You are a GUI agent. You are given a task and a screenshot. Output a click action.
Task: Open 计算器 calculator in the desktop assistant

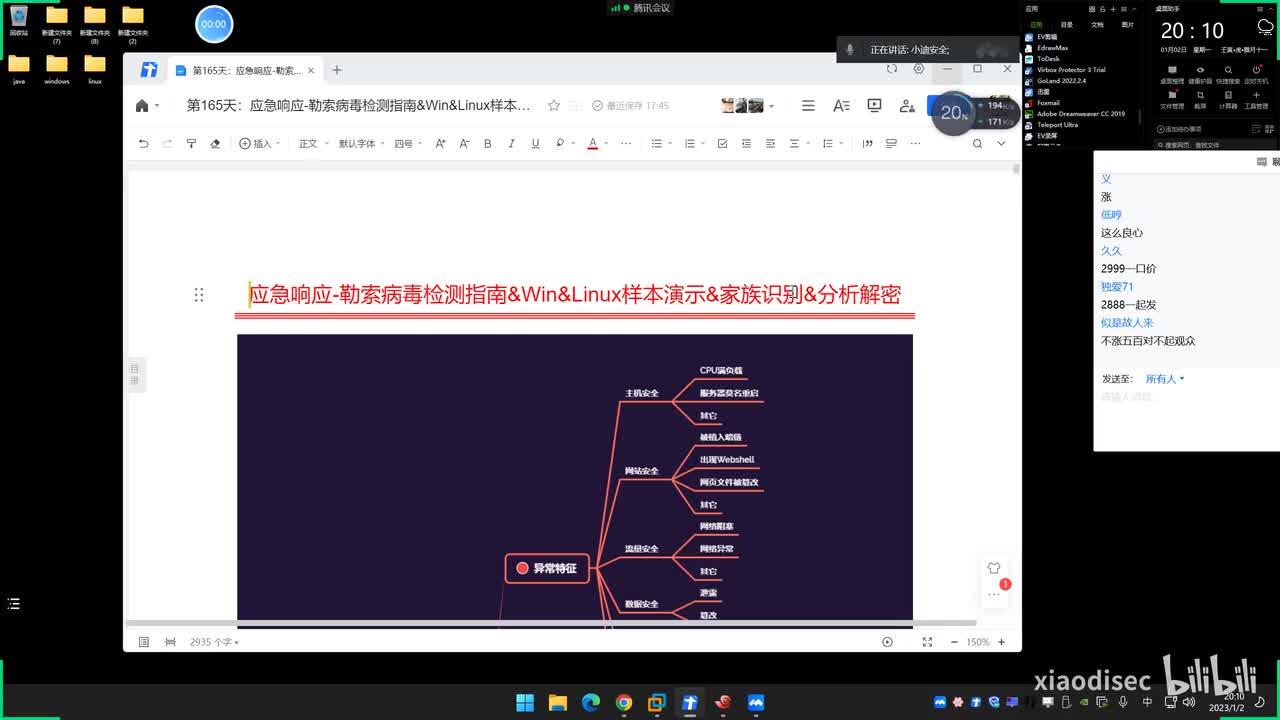coord(1228,98)
